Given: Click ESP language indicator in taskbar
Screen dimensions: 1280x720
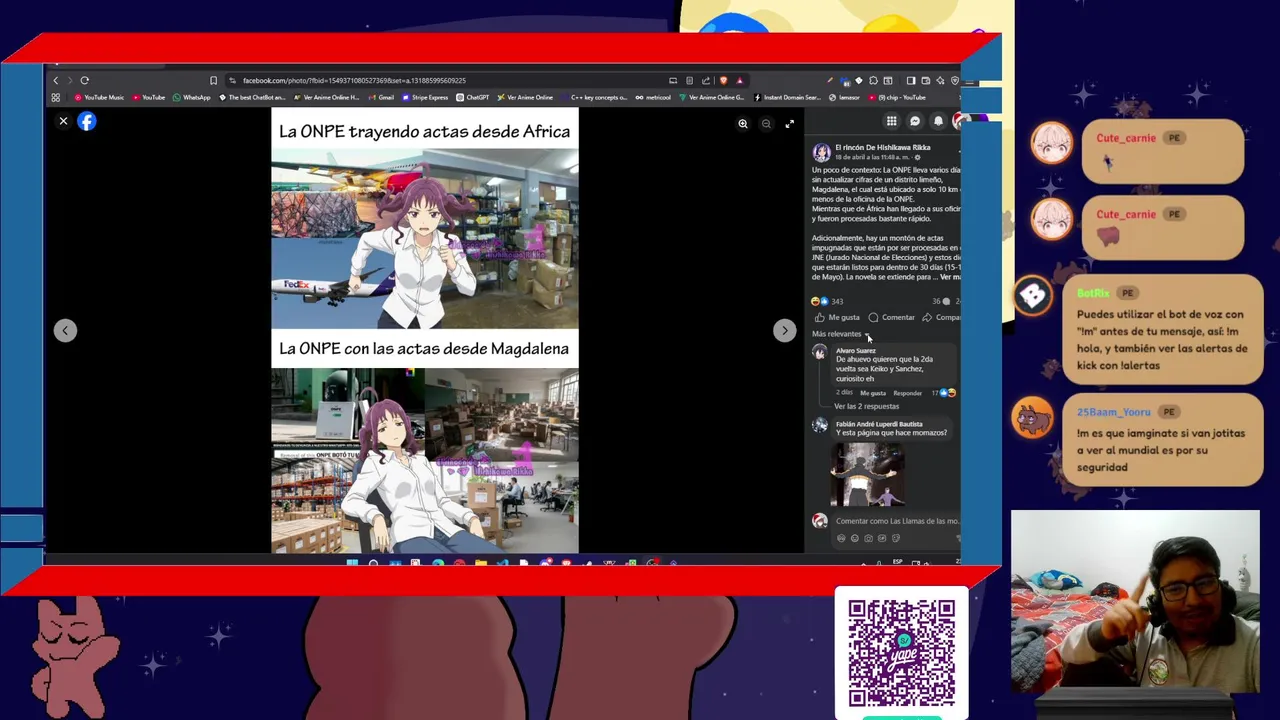Looking at the screenshot, I should point(897,561).
